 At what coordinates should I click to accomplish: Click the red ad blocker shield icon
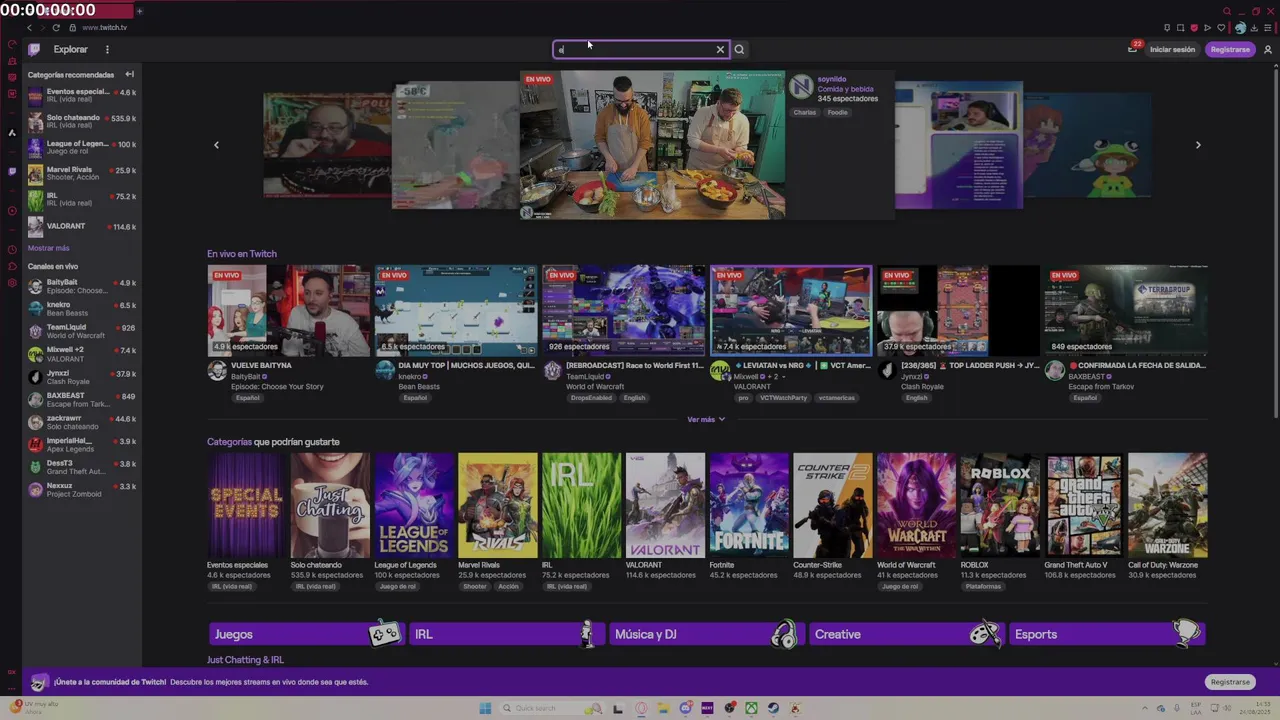[x=1194, y=28]
